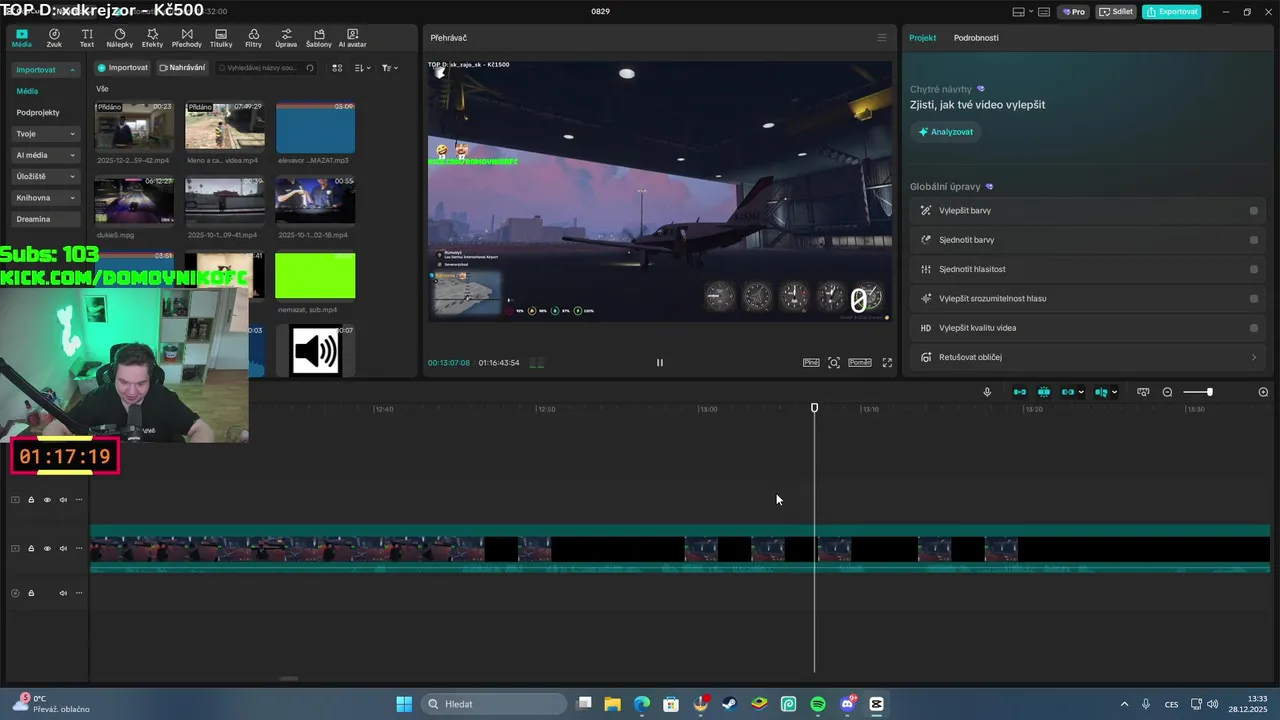Open the Úprava adjustment tool
This screenshot has height=720, width=1280.
286,38
